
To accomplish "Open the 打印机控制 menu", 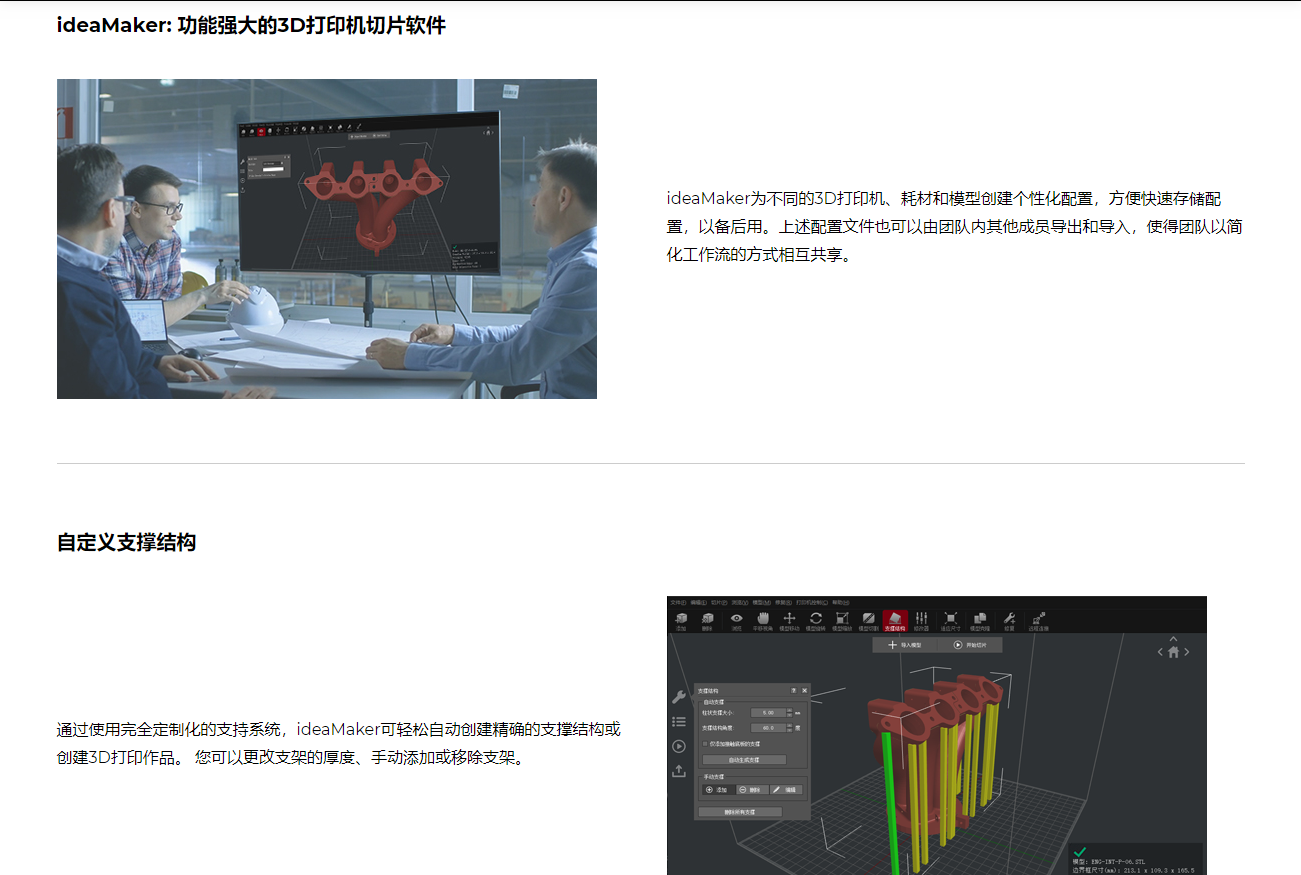I will pos(811,602).
